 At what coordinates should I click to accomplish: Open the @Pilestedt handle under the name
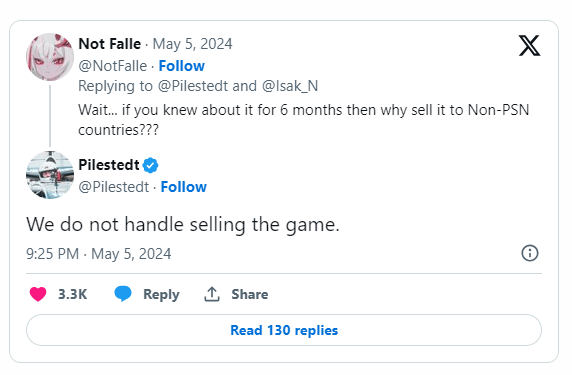pyautogui.click(x=114, y=187)
